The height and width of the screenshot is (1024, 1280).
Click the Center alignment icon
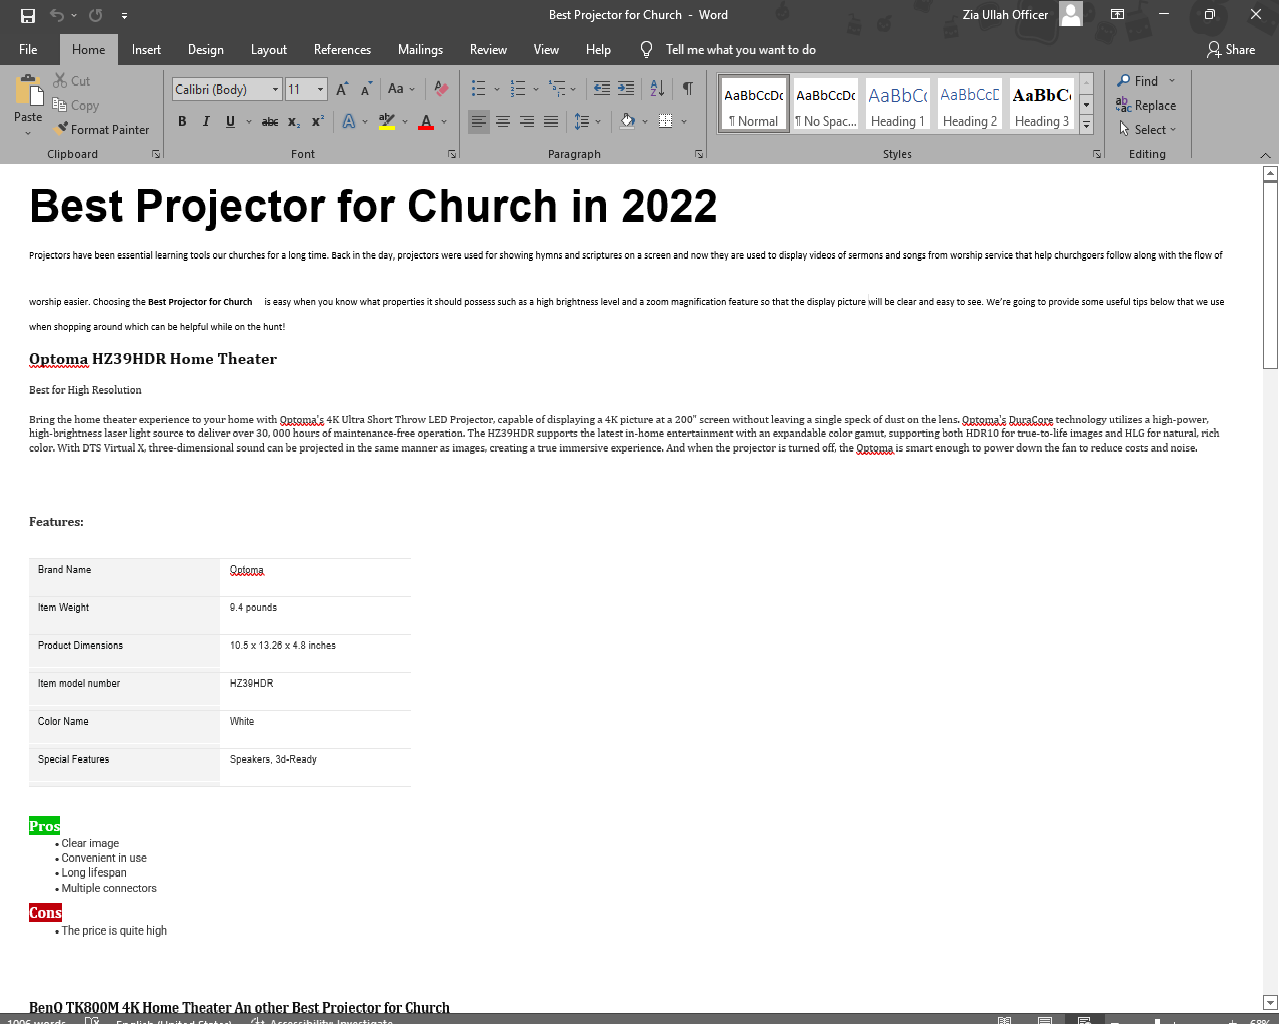503,122
